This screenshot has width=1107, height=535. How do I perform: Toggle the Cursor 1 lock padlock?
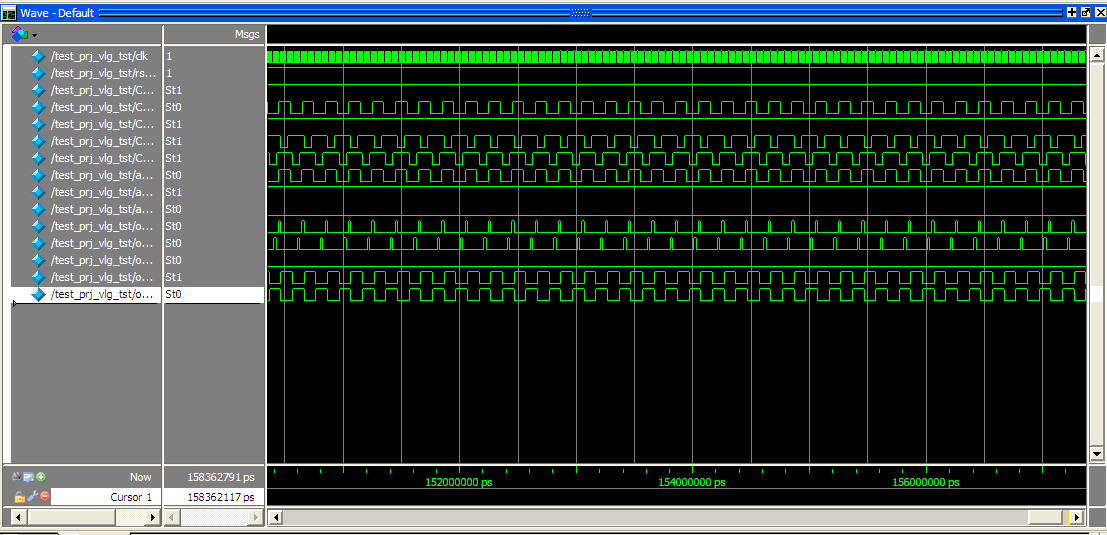click(x=19, y=497)
